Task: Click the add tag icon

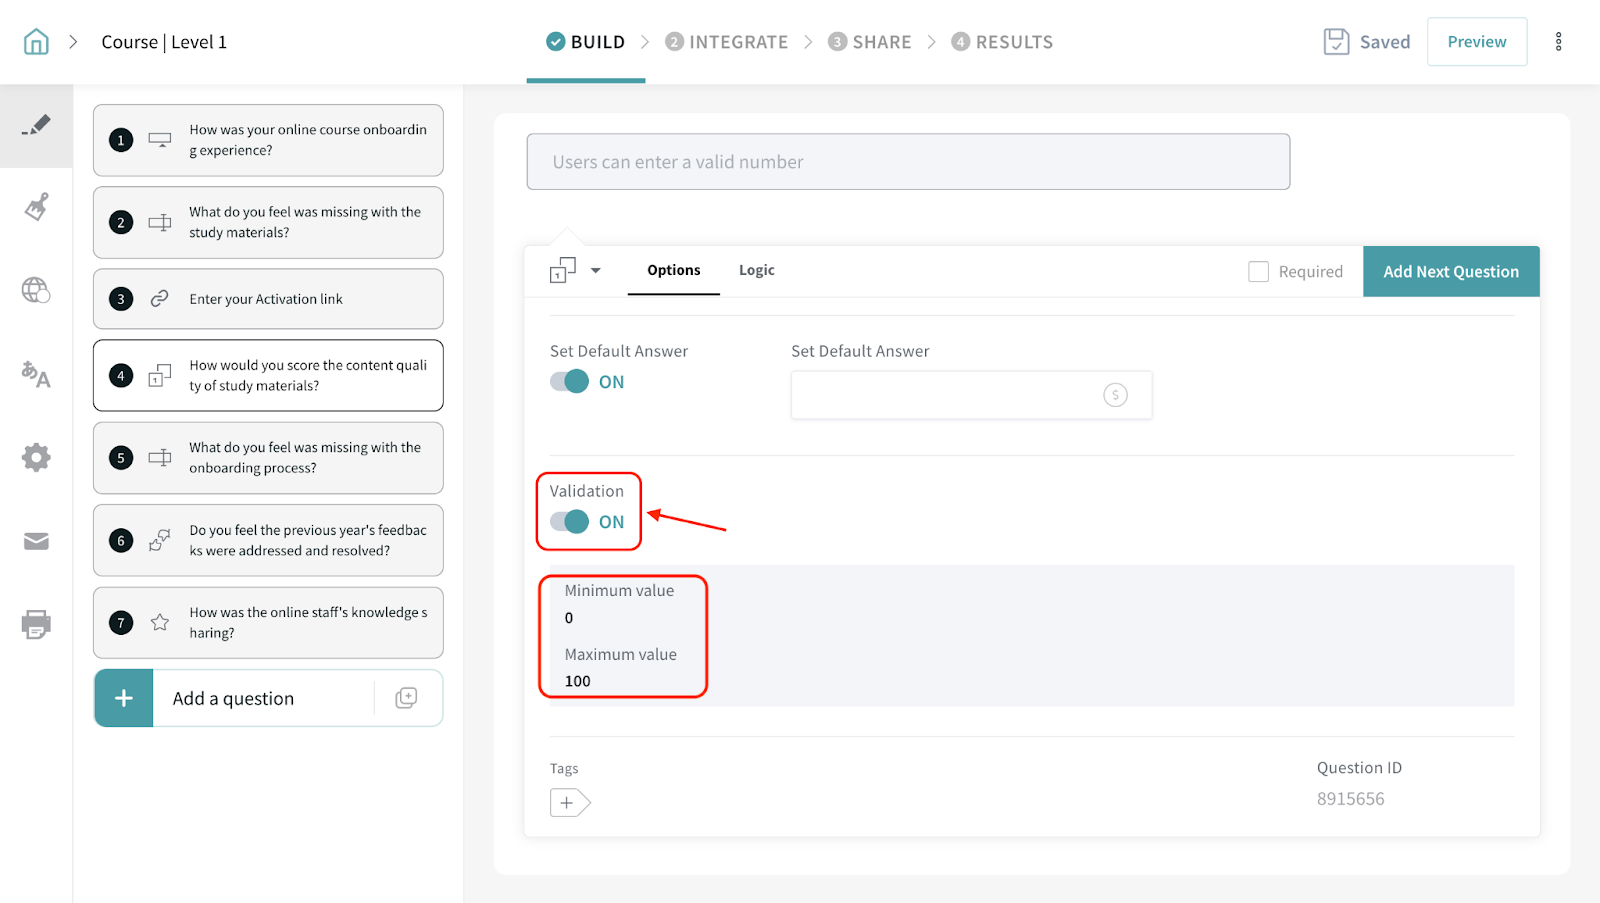Action: tap(569, 803)
